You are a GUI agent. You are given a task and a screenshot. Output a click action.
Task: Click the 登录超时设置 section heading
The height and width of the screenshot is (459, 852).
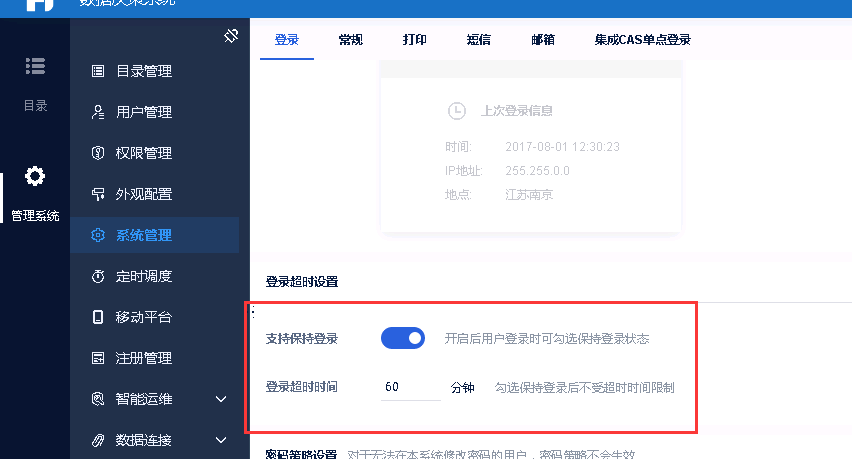[302, 282]
